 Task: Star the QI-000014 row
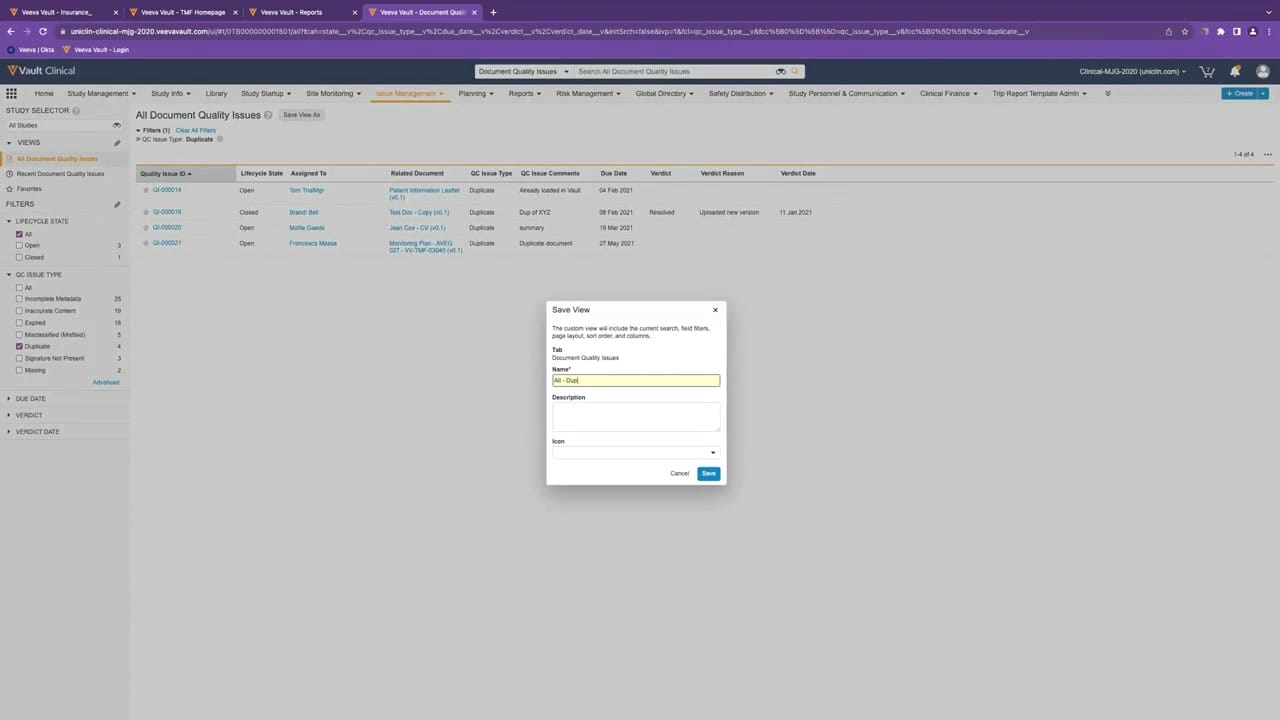146,190
